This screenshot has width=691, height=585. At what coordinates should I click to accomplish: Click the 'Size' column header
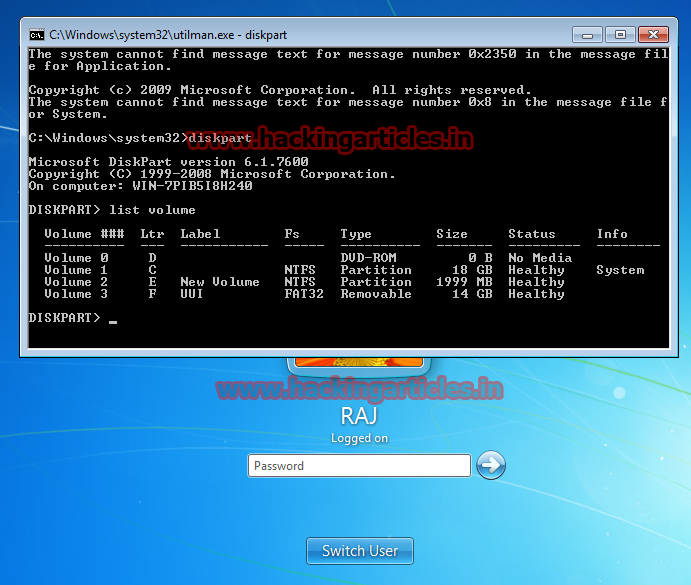point(452,234)
